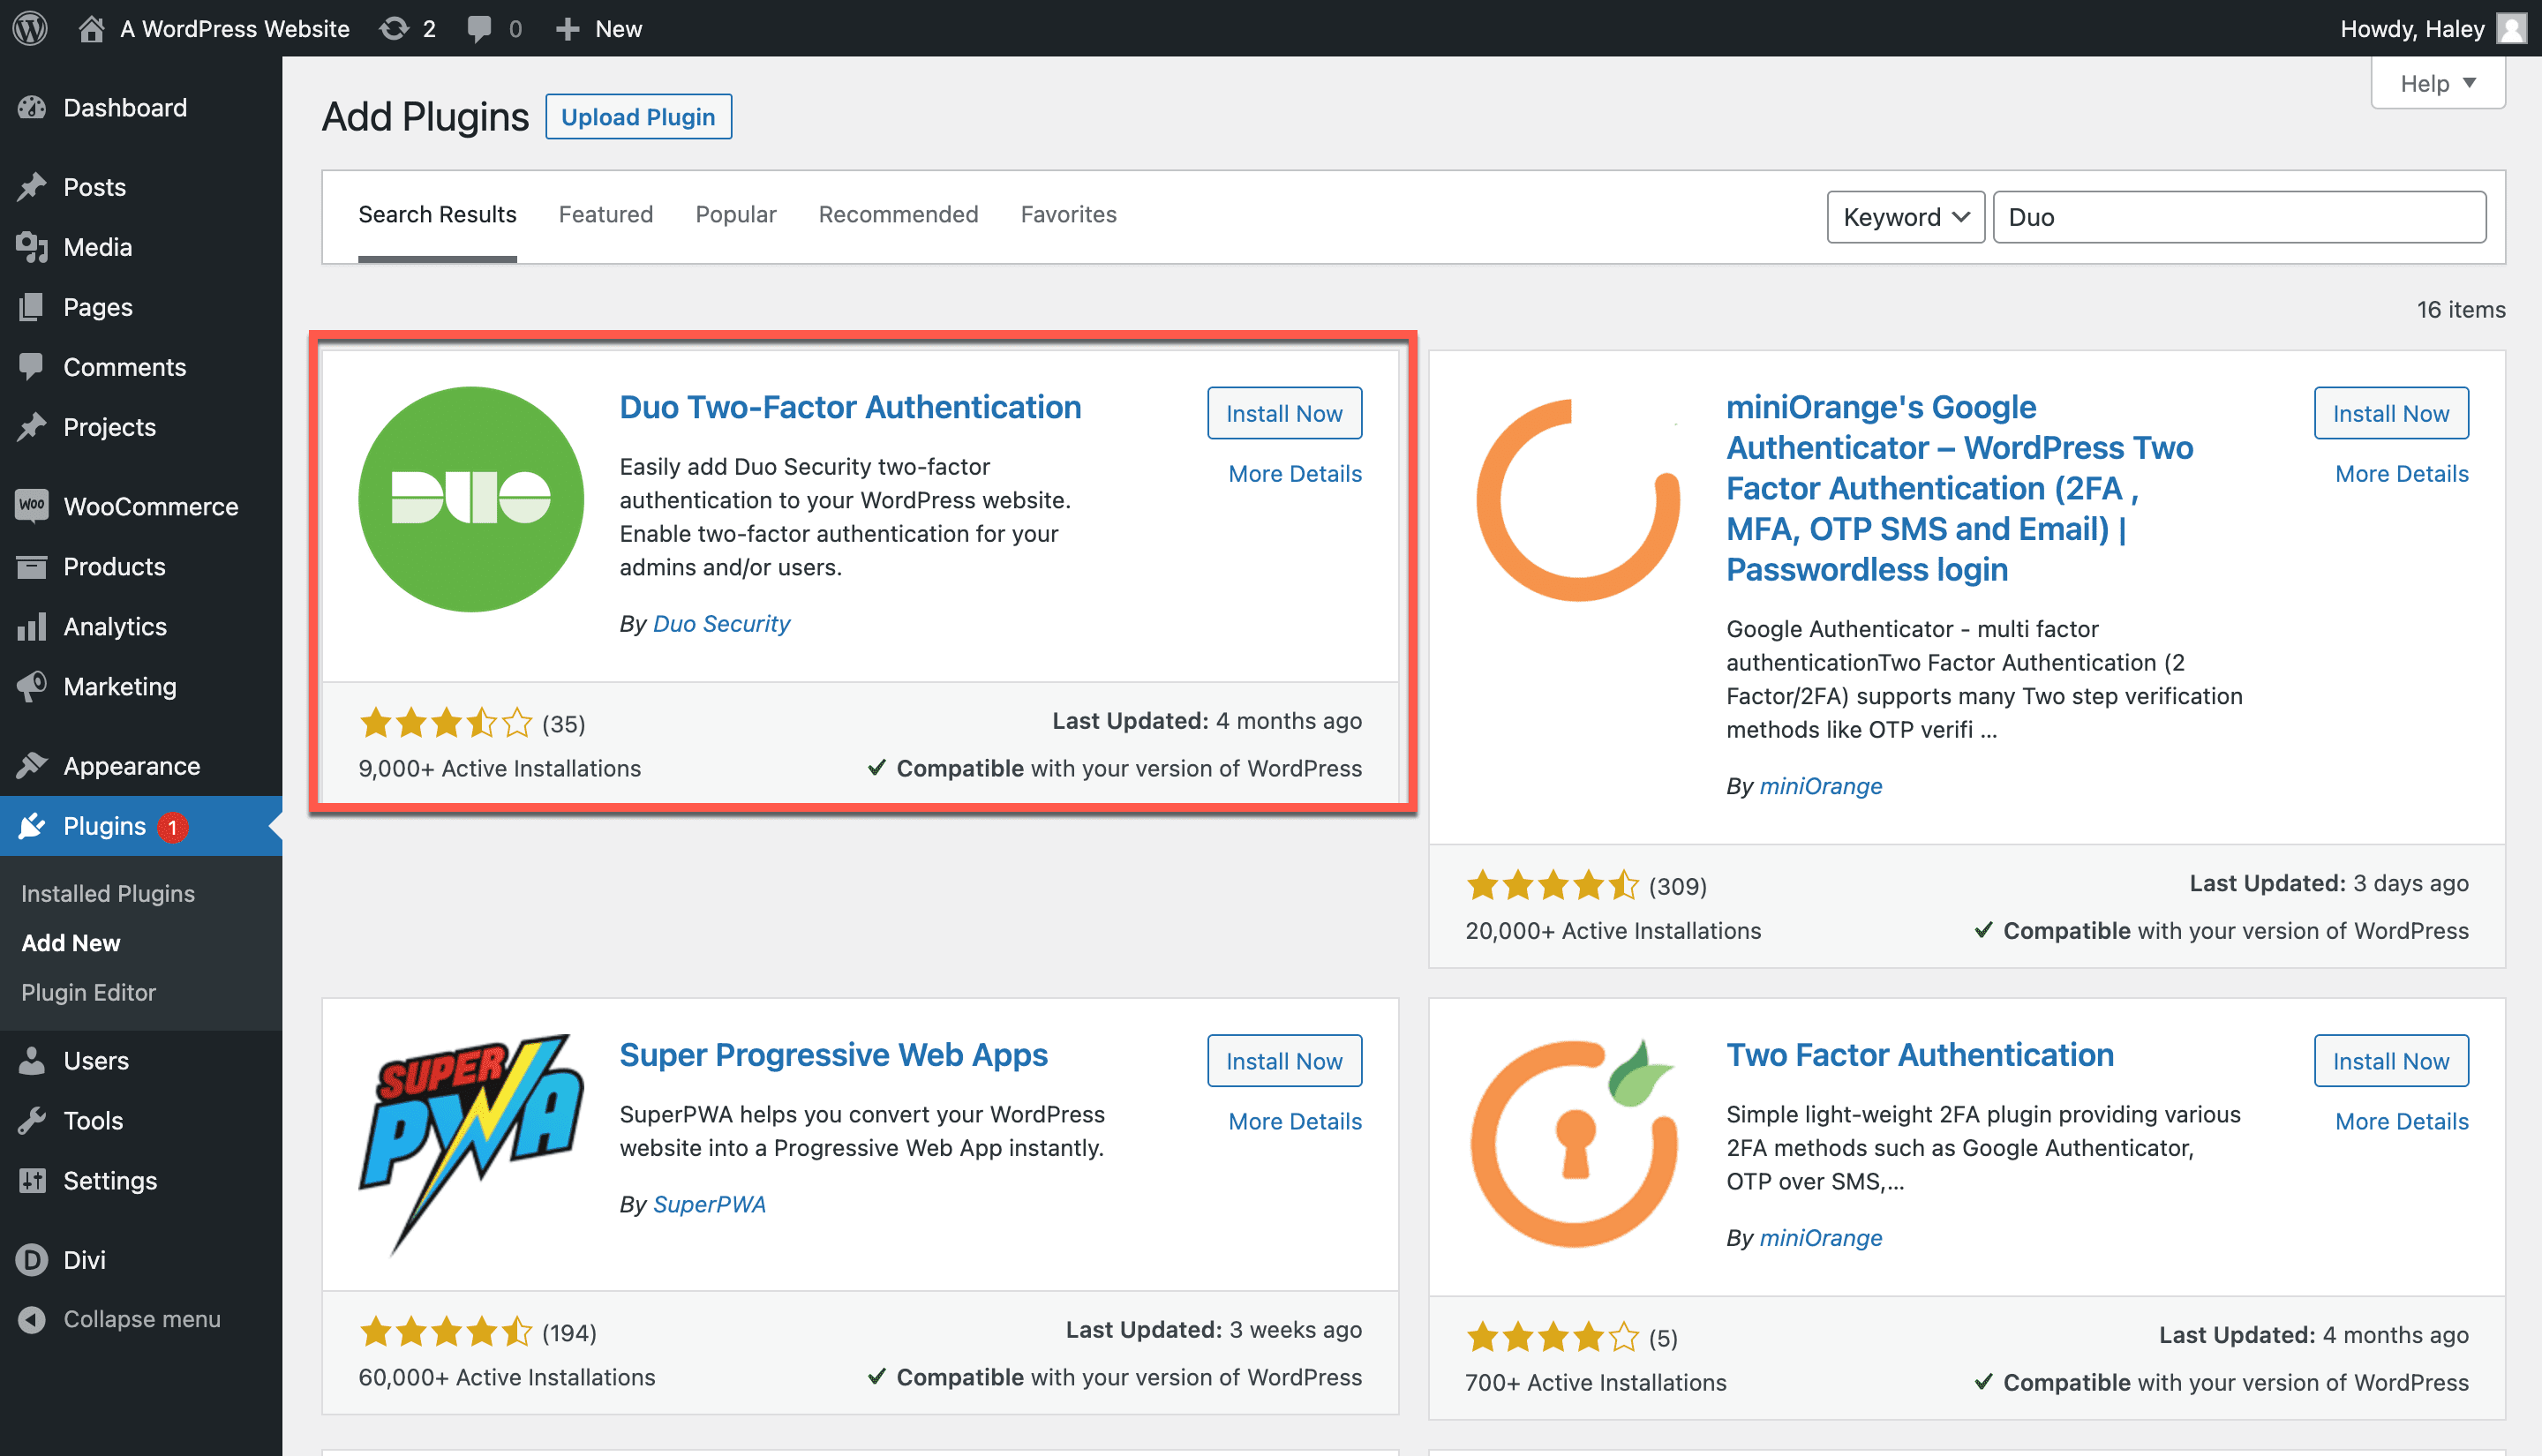Viewport: 2542px width, 1456px height.
Task: Click the Duo green logo thumbnail
Action: tap(470, 498)
